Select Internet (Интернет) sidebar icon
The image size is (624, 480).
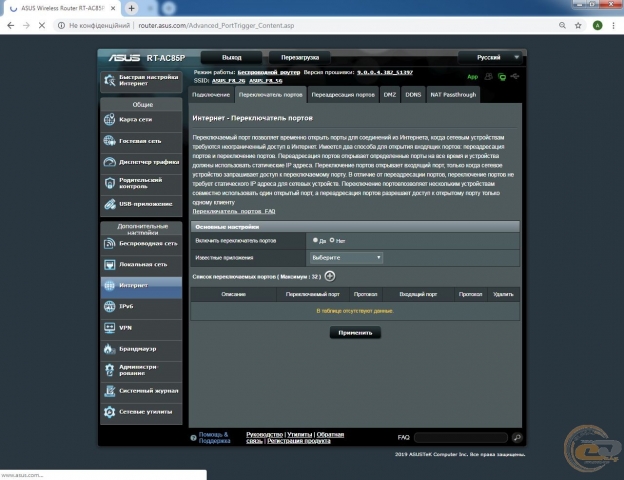tap(109, 285)
